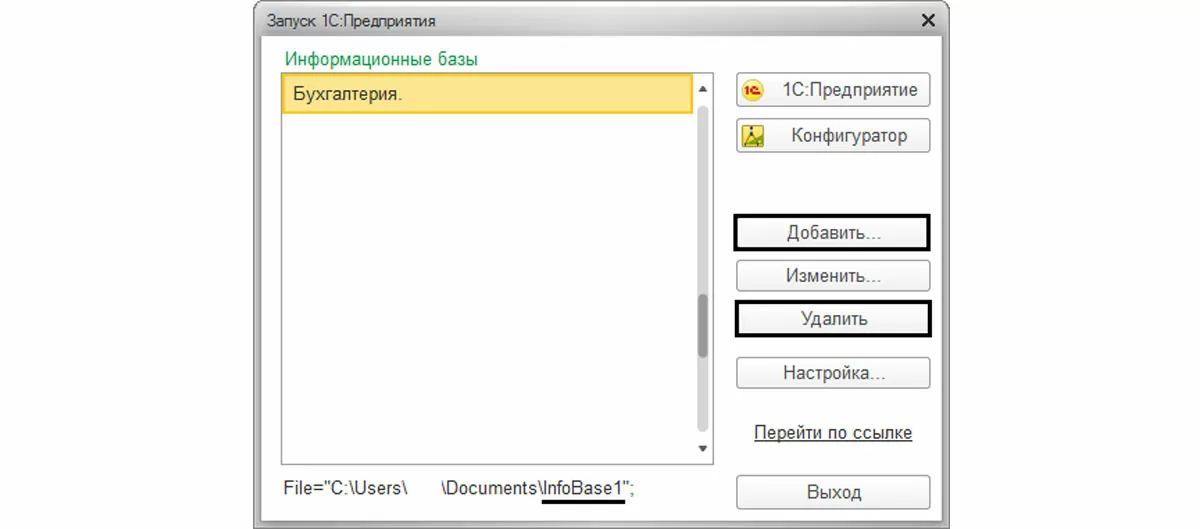Open Настройка... dialog
Viewport: 1200px width, 529px height.
coord(833,373)
